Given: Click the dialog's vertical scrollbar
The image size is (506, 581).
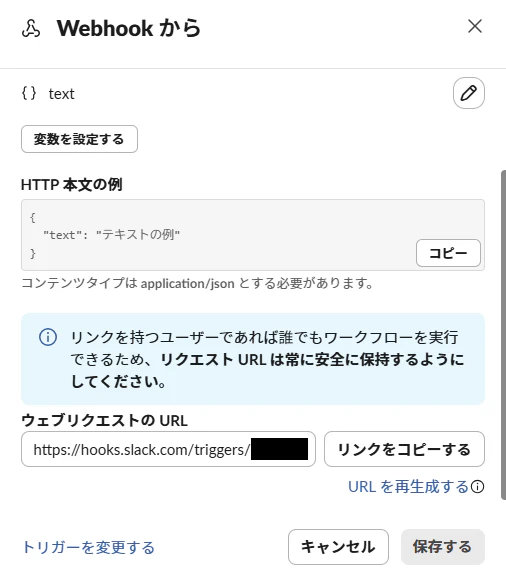Looking at the screenshot, I should pyautogui.click(x=503, y=335).
